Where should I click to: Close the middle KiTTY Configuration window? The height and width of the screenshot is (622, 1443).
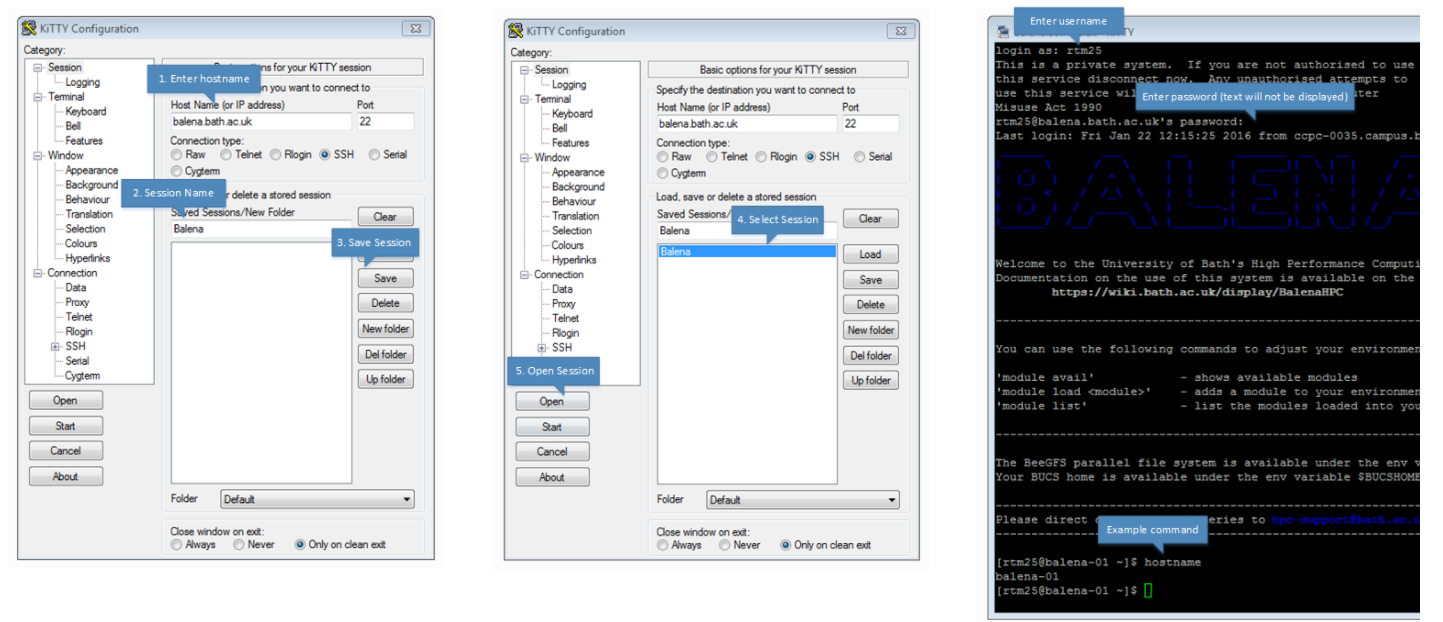(903, 31)
